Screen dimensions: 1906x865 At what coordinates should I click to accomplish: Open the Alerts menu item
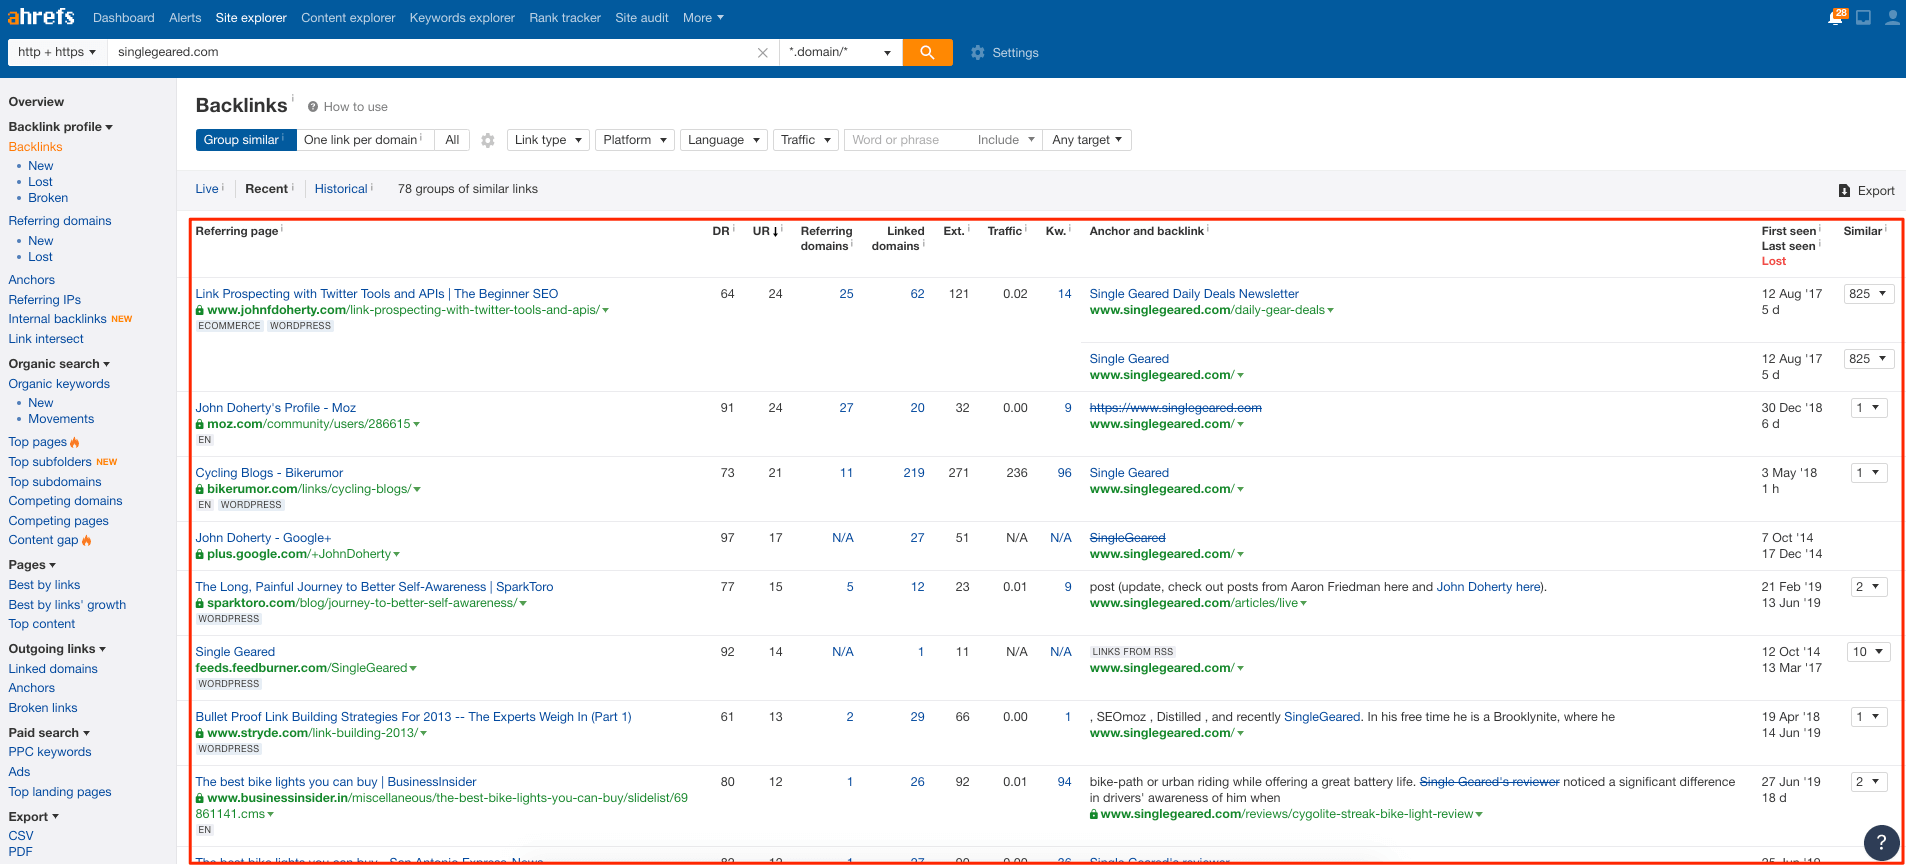click(185, 18)
